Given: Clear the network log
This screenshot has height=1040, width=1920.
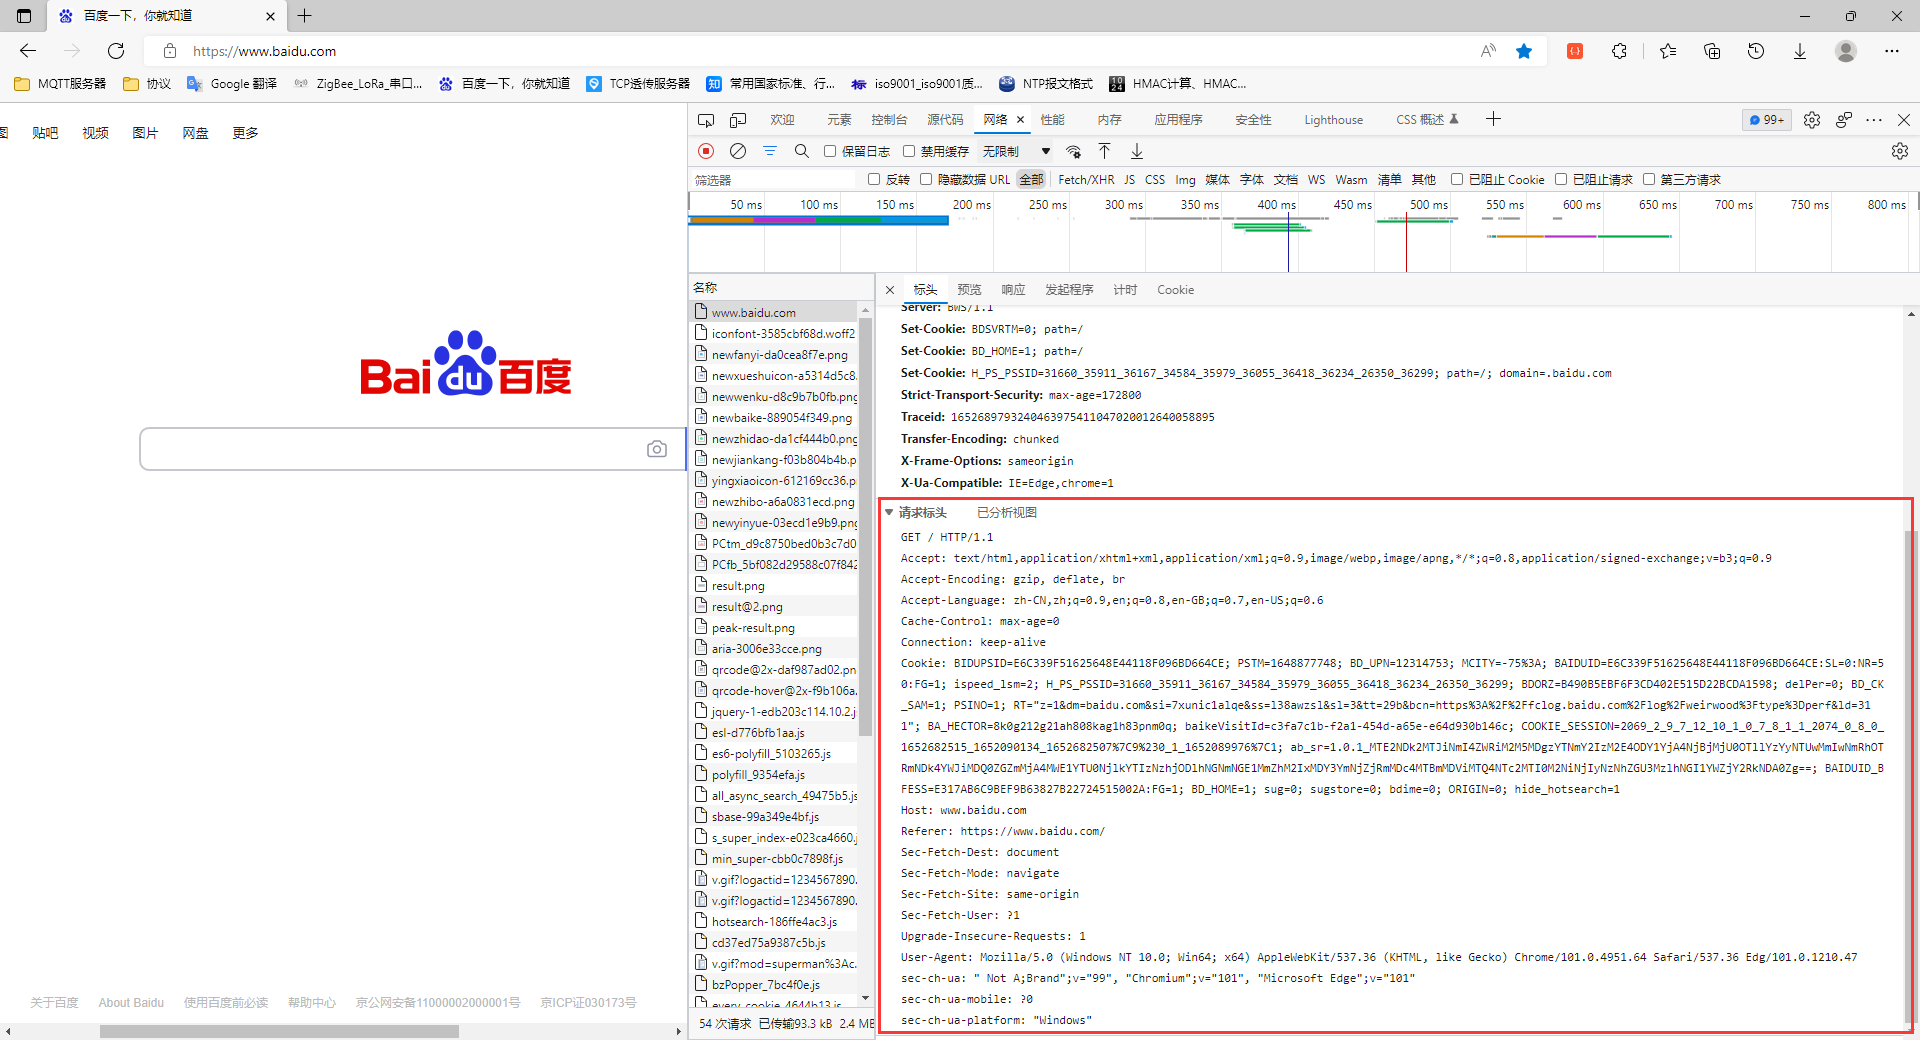Looking at the screenshot, I should 738,151.
